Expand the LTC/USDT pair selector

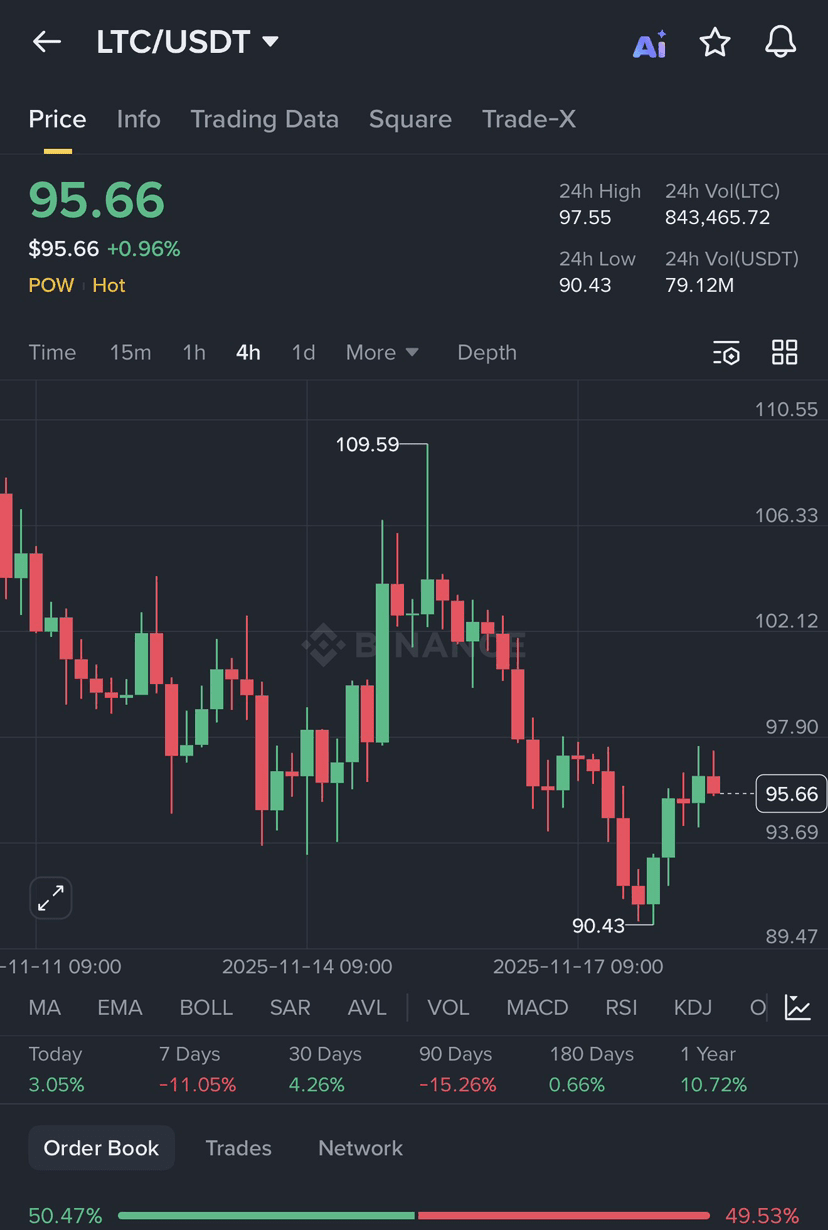pyautogui.click(x=188, y=42)
